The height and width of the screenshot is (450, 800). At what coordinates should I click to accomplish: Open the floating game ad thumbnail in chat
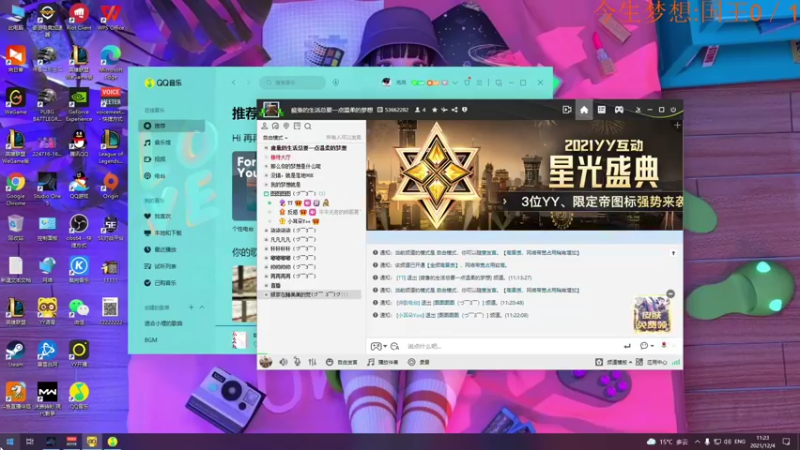pyautogui.click(x=652, y=314)
